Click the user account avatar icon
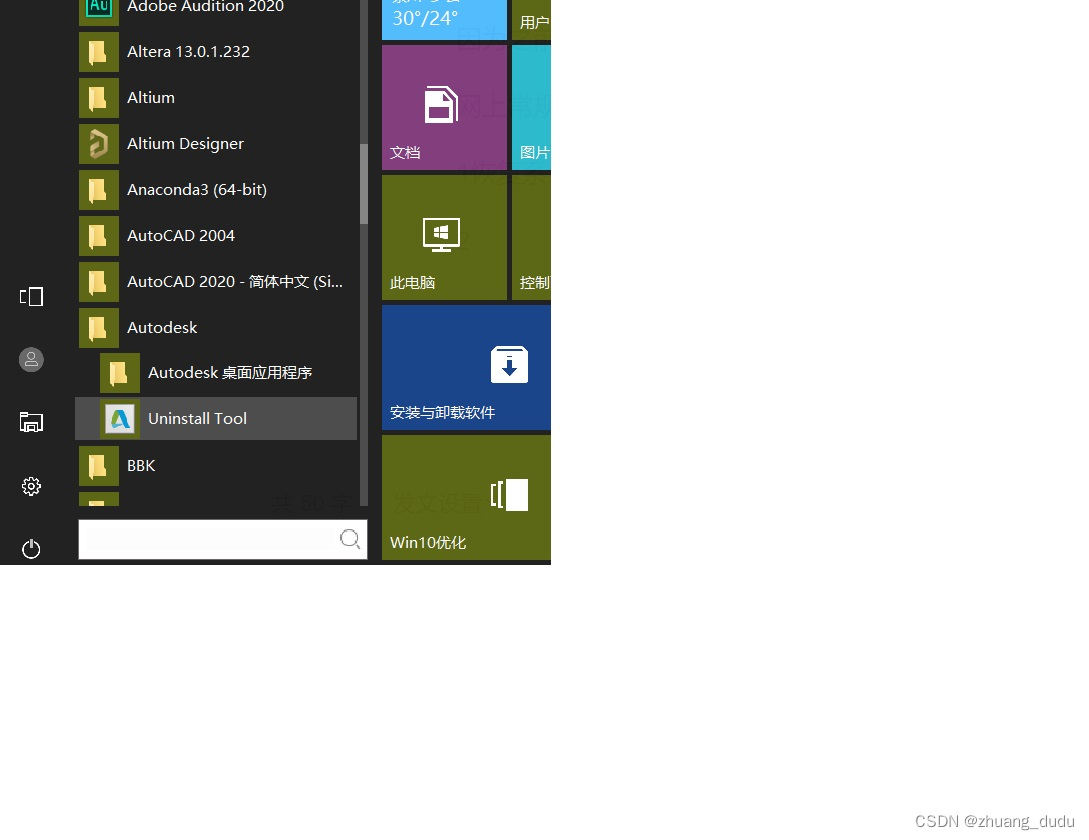 point(31,359)
